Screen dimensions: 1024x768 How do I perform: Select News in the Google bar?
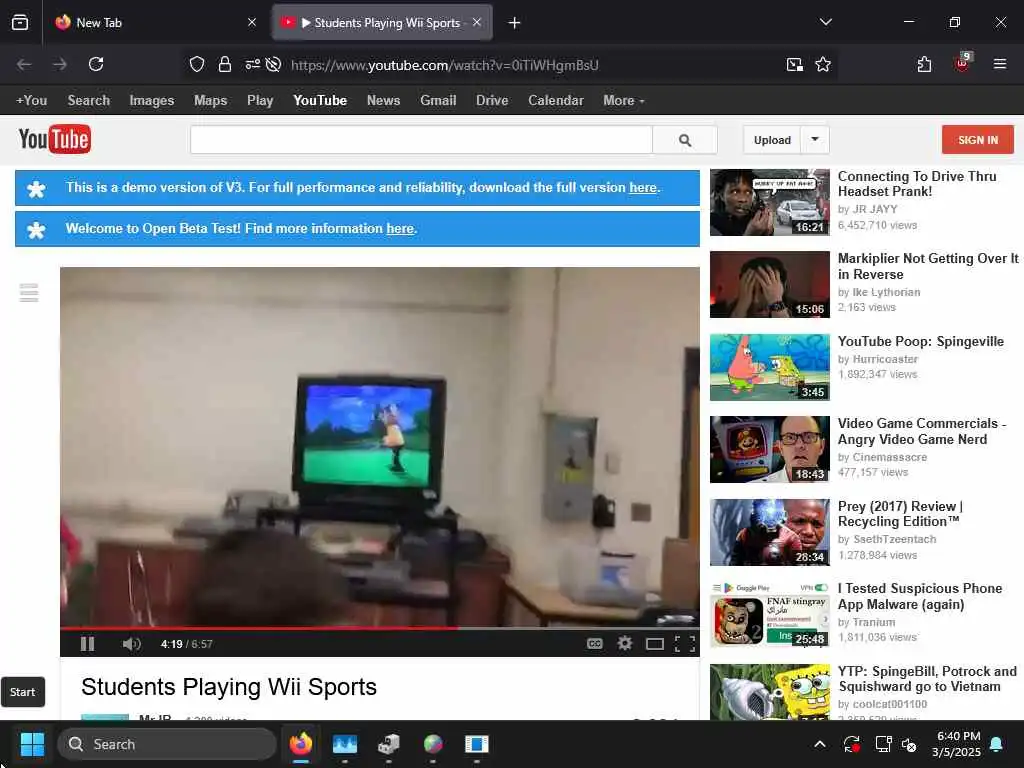[x=383, y=101]
